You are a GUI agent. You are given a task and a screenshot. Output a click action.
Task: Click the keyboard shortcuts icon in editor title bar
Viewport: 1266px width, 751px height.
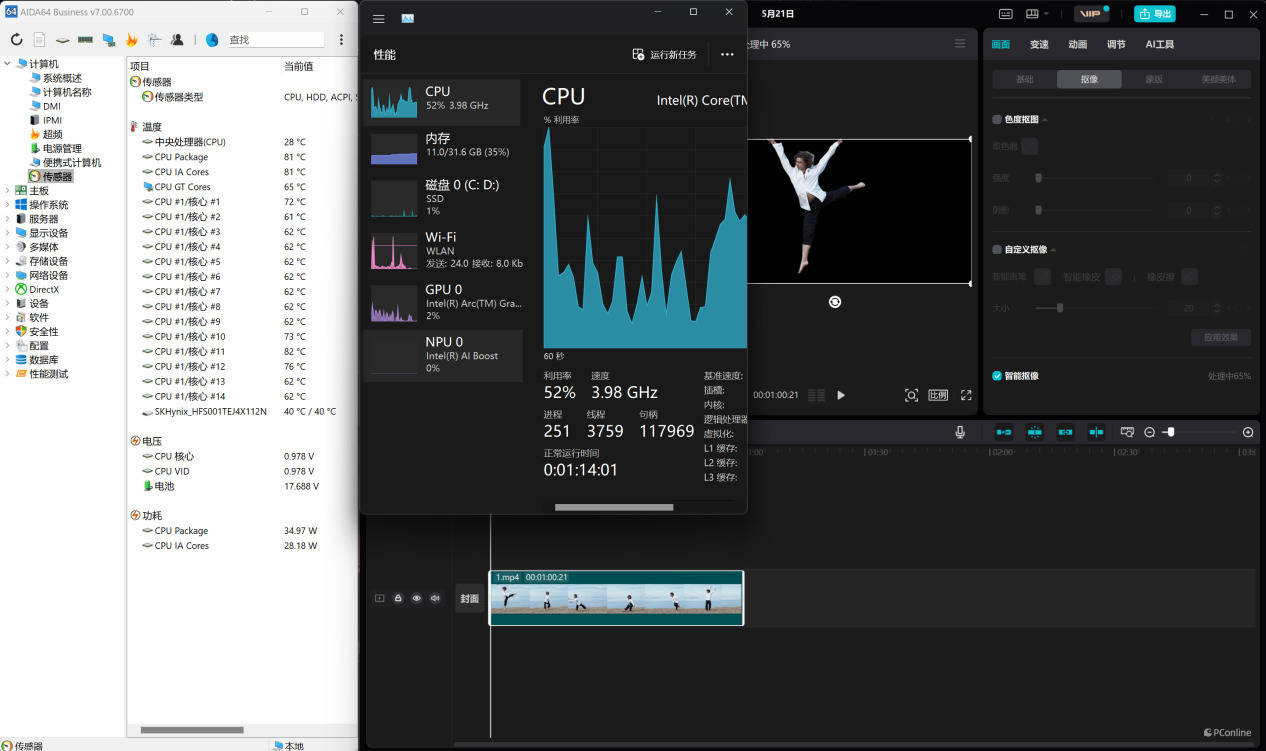[1005, 14]
